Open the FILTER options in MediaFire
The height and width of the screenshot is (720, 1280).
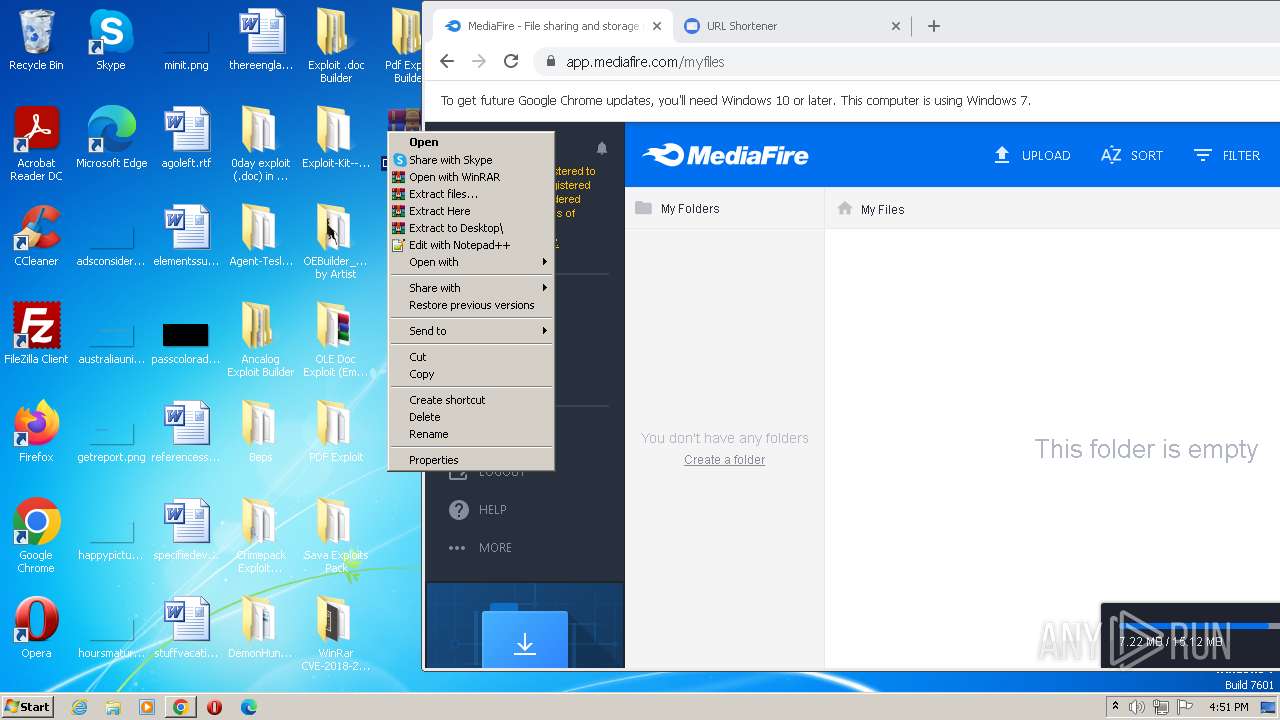pyautogui.click(x=1227, y=155)
